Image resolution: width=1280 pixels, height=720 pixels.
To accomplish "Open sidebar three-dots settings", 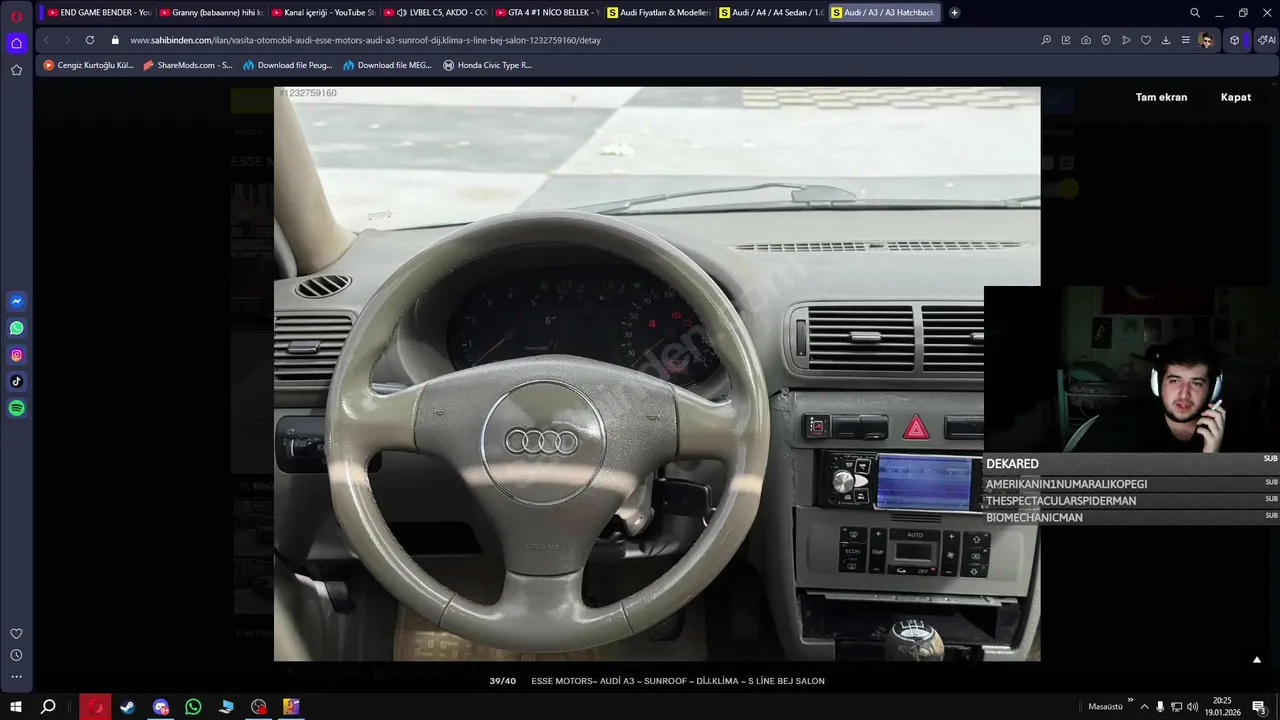I will [x=16, y=677].
